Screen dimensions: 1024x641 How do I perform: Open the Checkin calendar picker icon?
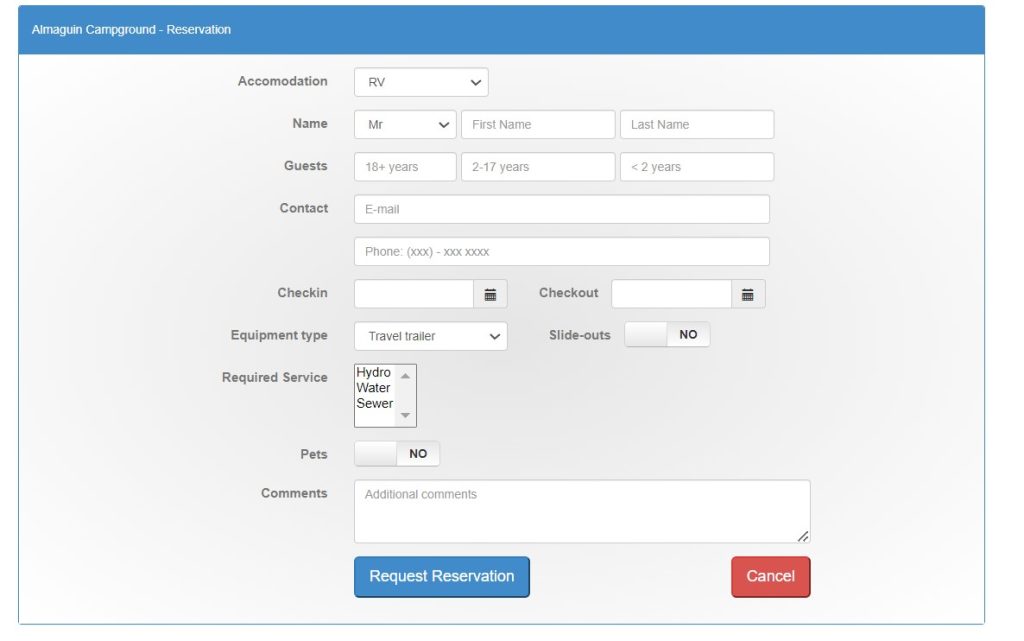click(490, 294)
